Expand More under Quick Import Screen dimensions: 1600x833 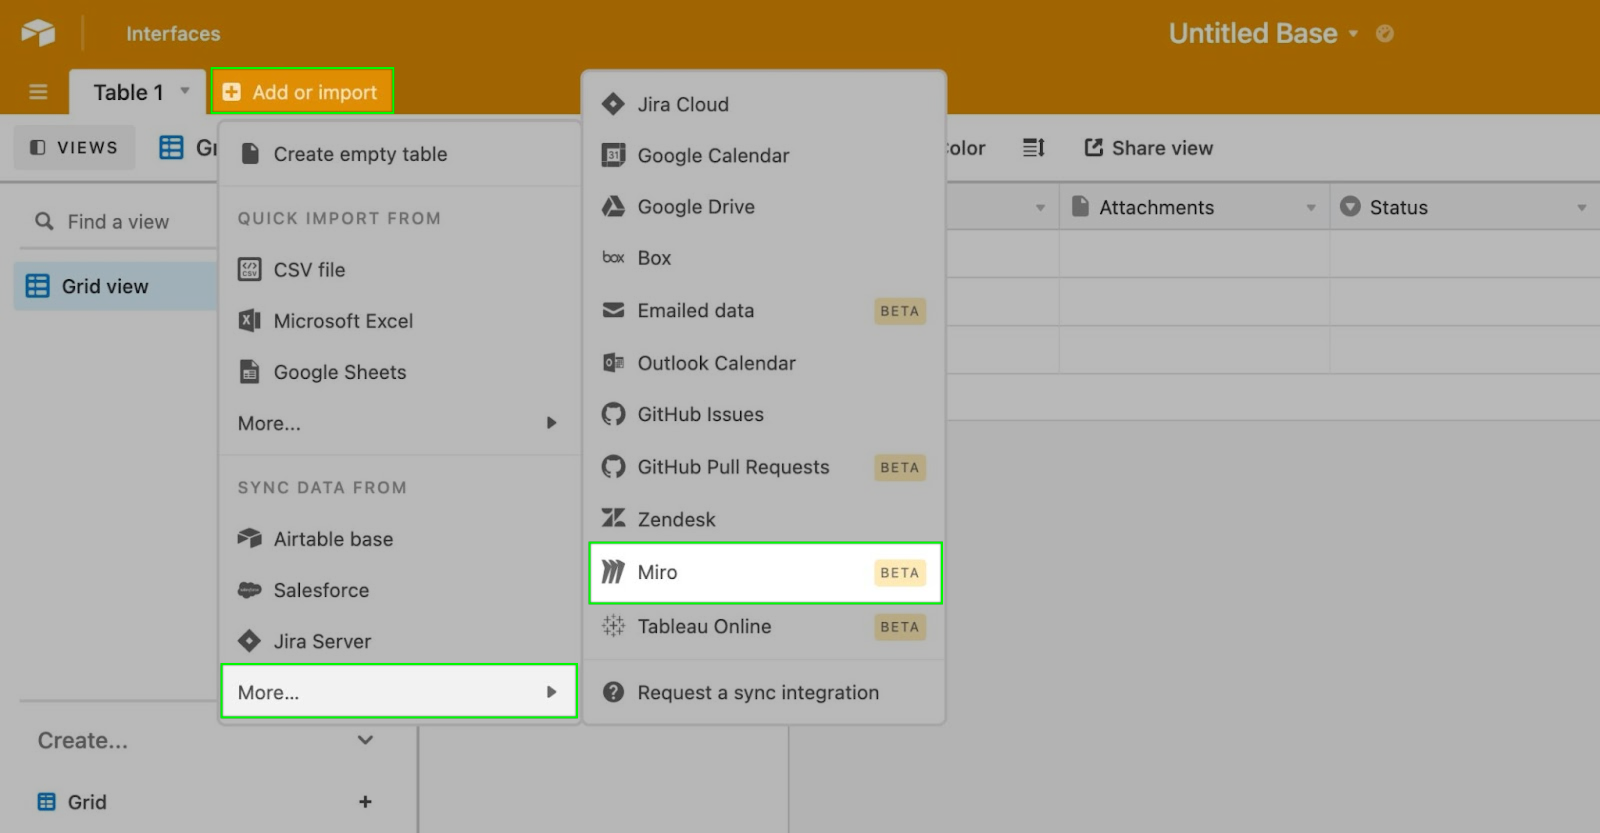click(x=399, y=423)
